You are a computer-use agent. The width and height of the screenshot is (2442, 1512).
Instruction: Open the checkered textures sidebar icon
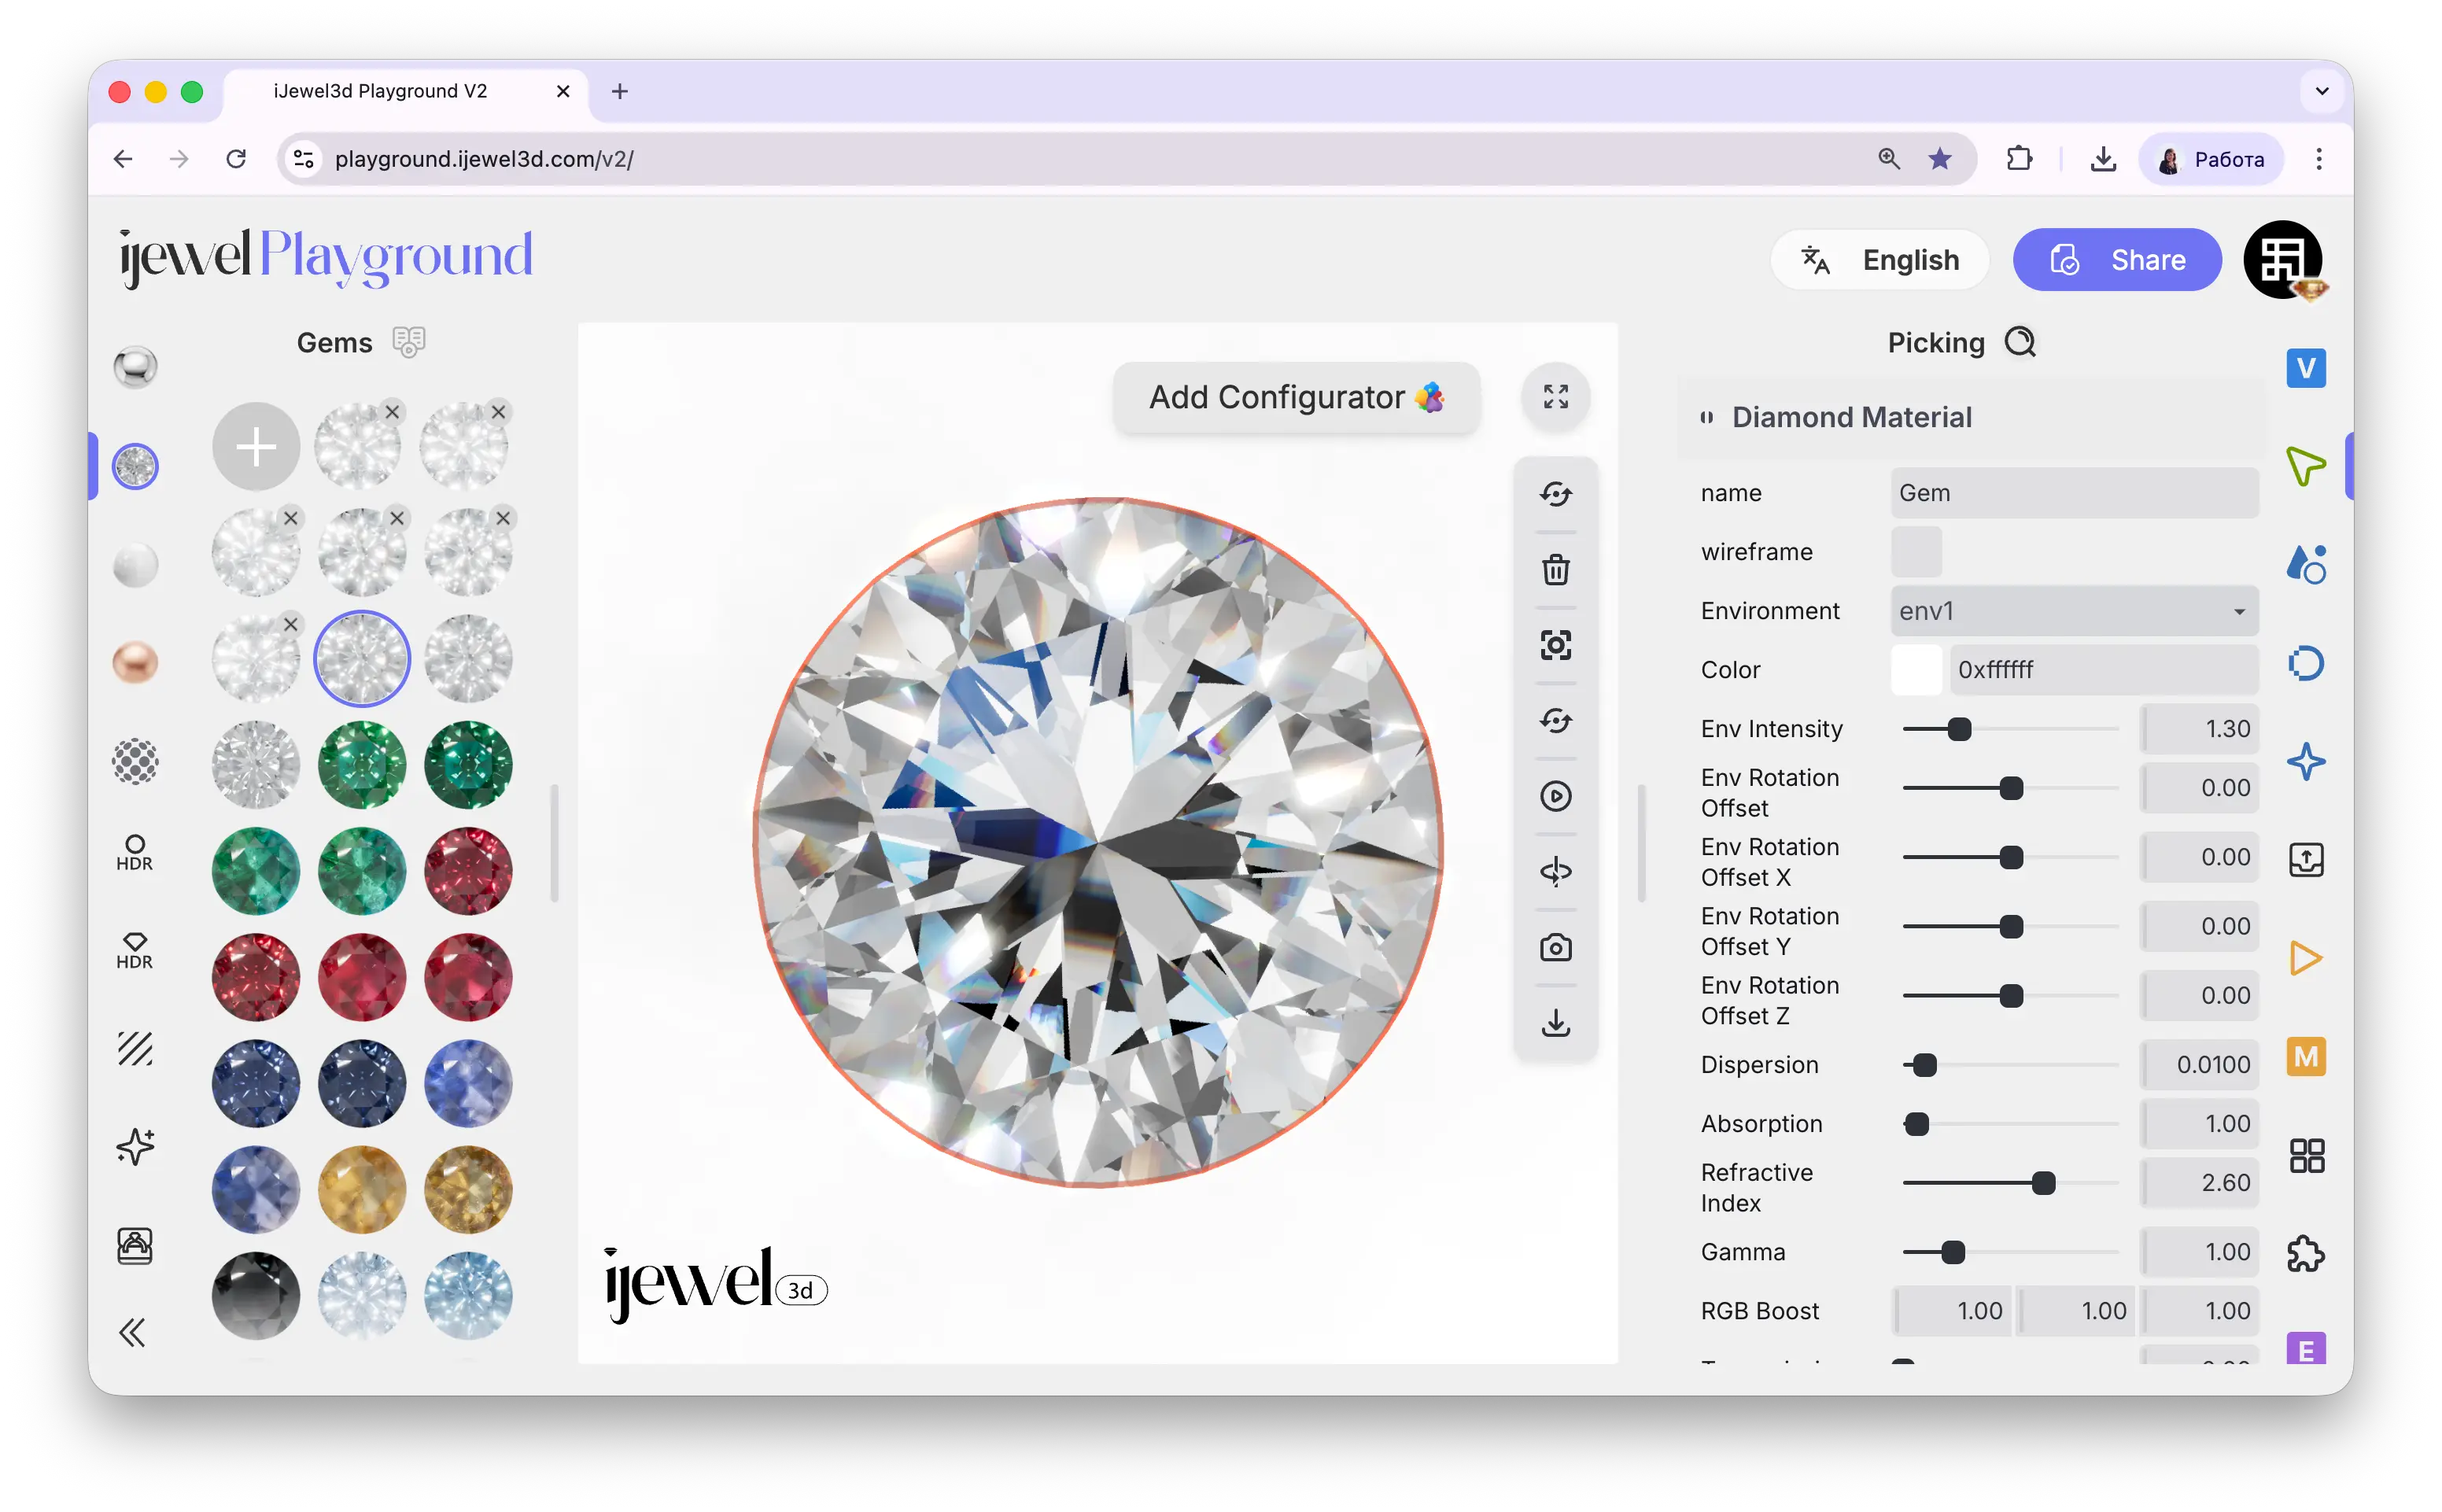click(135, 761)
